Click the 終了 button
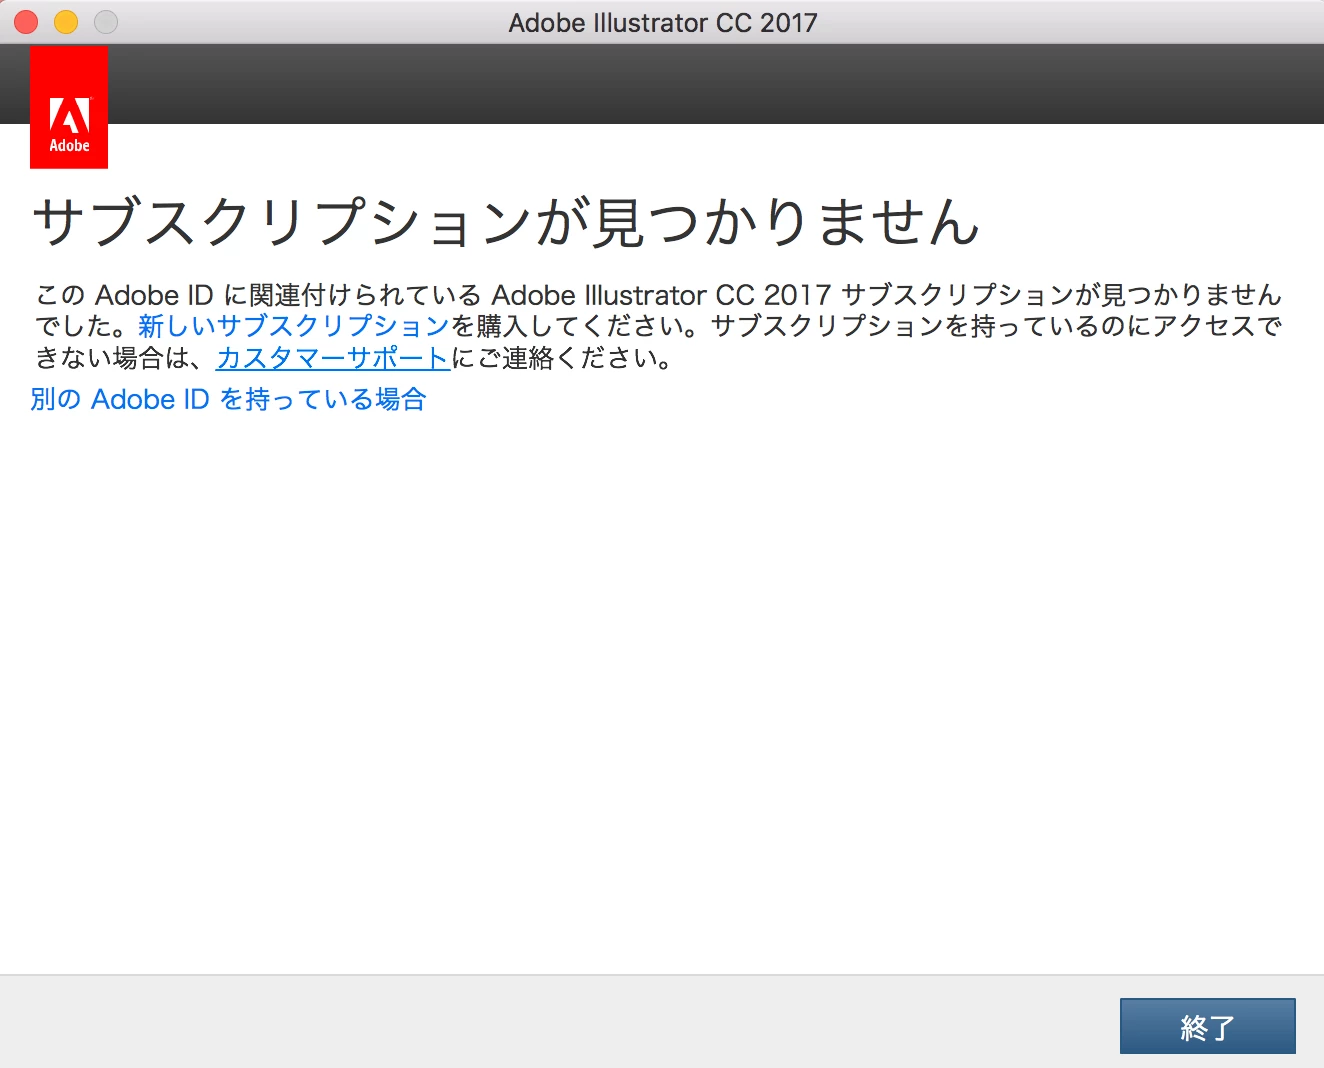The image size is (1324, 1068). tap(1207, 1026)
